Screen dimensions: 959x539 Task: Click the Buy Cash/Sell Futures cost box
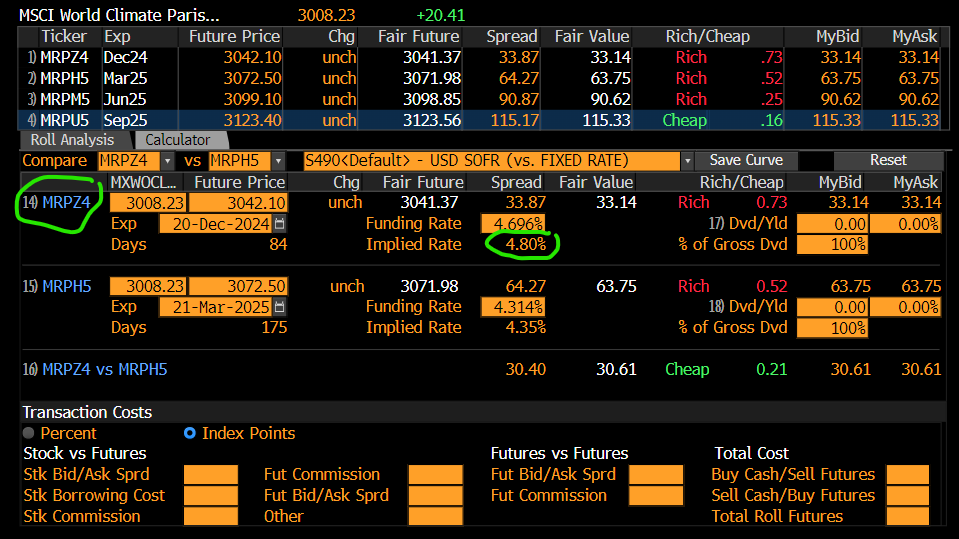coord(908,475)
